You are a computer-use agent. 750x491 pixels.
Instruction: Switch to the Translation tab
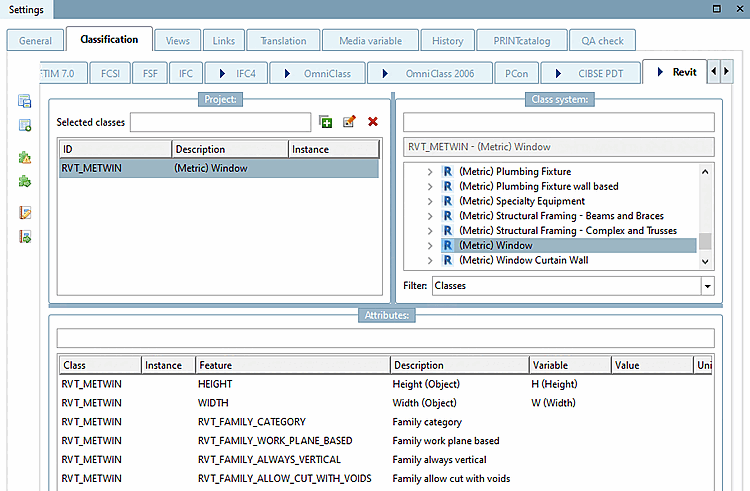coord(283,41)
